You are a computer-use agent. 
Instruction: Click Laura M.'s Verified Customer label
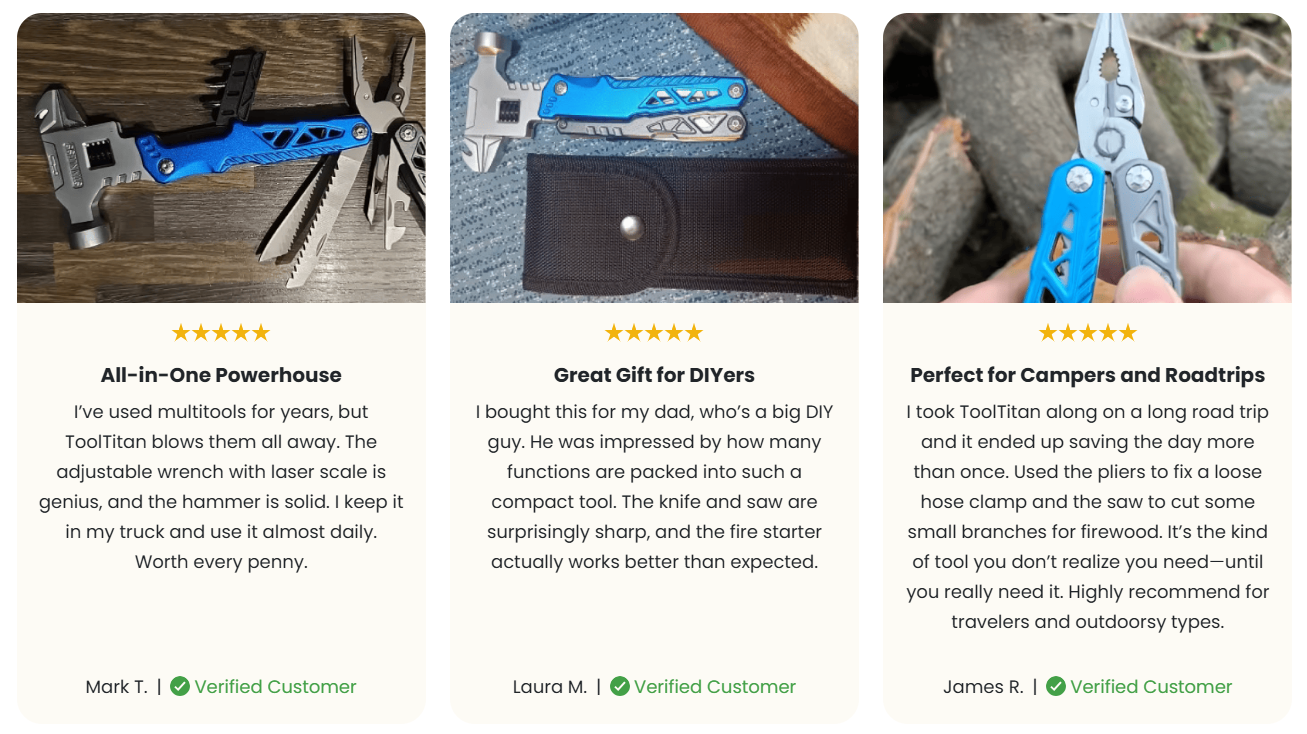pos(715,687)
